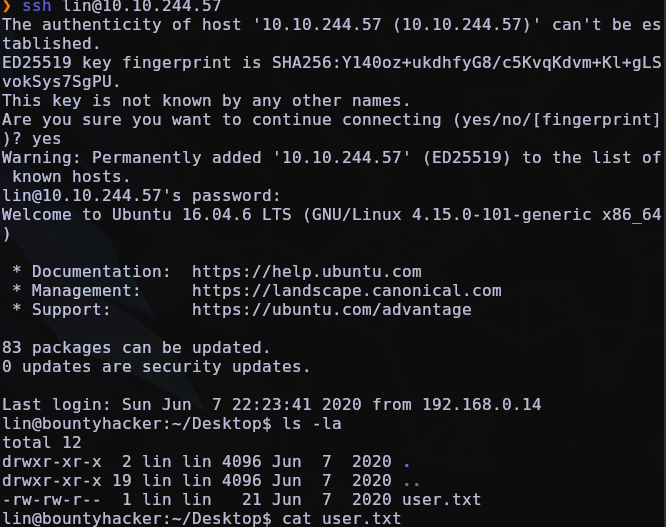
Task: Open the https://landscape.canonical.com management link
Action: (x=347, y=290)
